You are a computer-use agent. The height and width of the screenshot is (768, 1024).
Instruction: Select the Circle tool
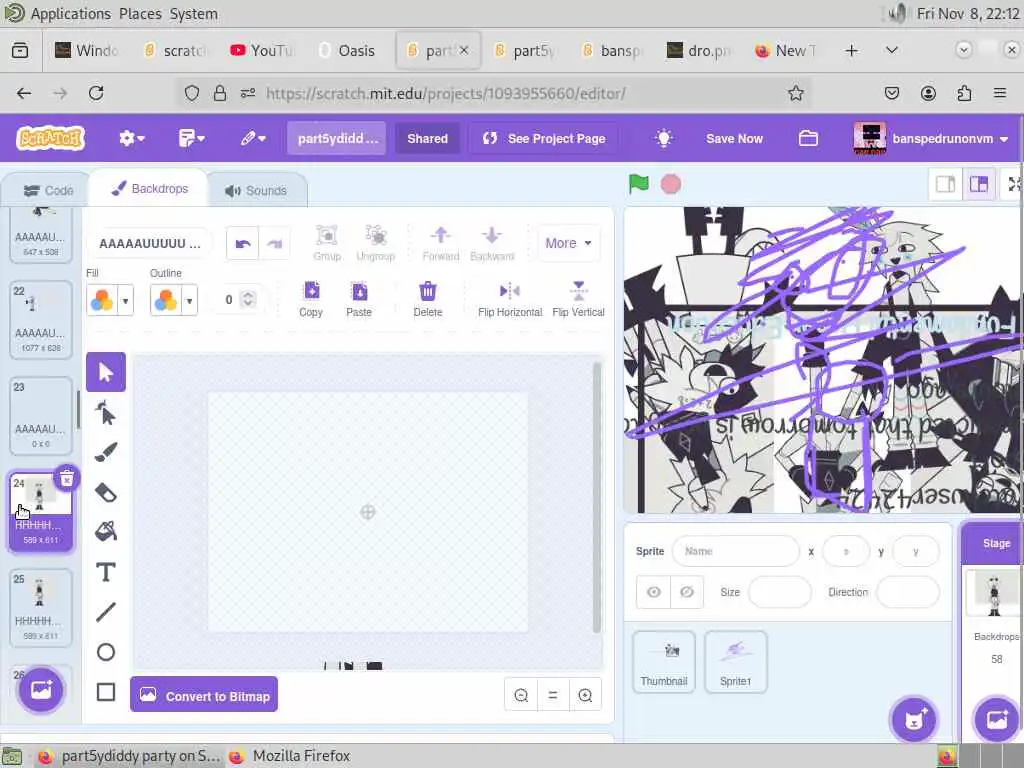(105, 652)
